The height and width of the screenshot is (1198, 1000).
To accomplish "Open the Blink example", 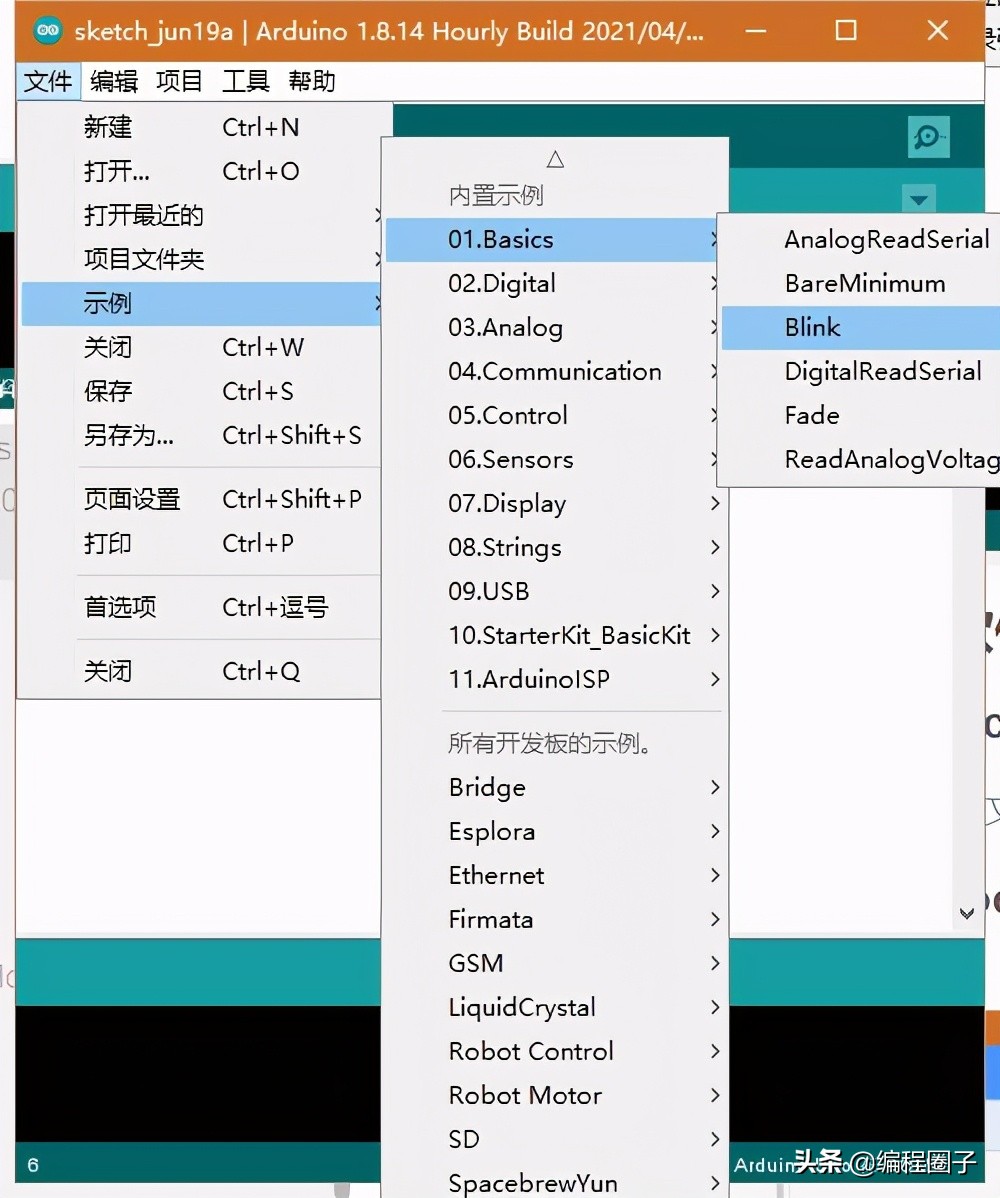I will [861, 328].
